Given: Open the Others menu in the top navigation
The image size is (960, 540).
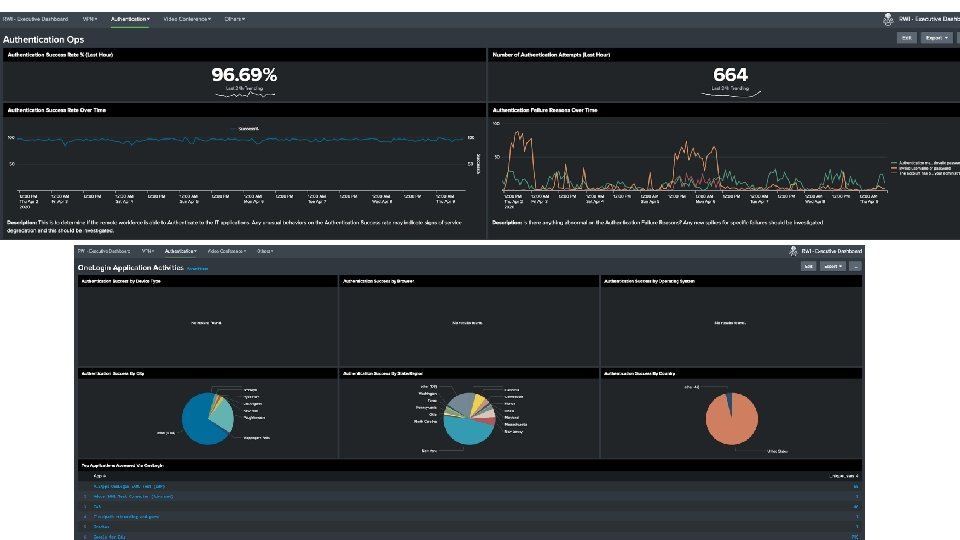Looking at the screenshot, I should (234, 19).
